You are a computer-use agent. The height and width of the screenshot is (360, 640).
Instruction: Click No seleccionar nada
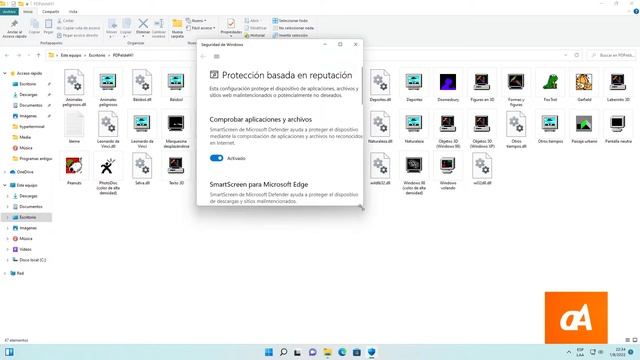[x=293, y=28]
